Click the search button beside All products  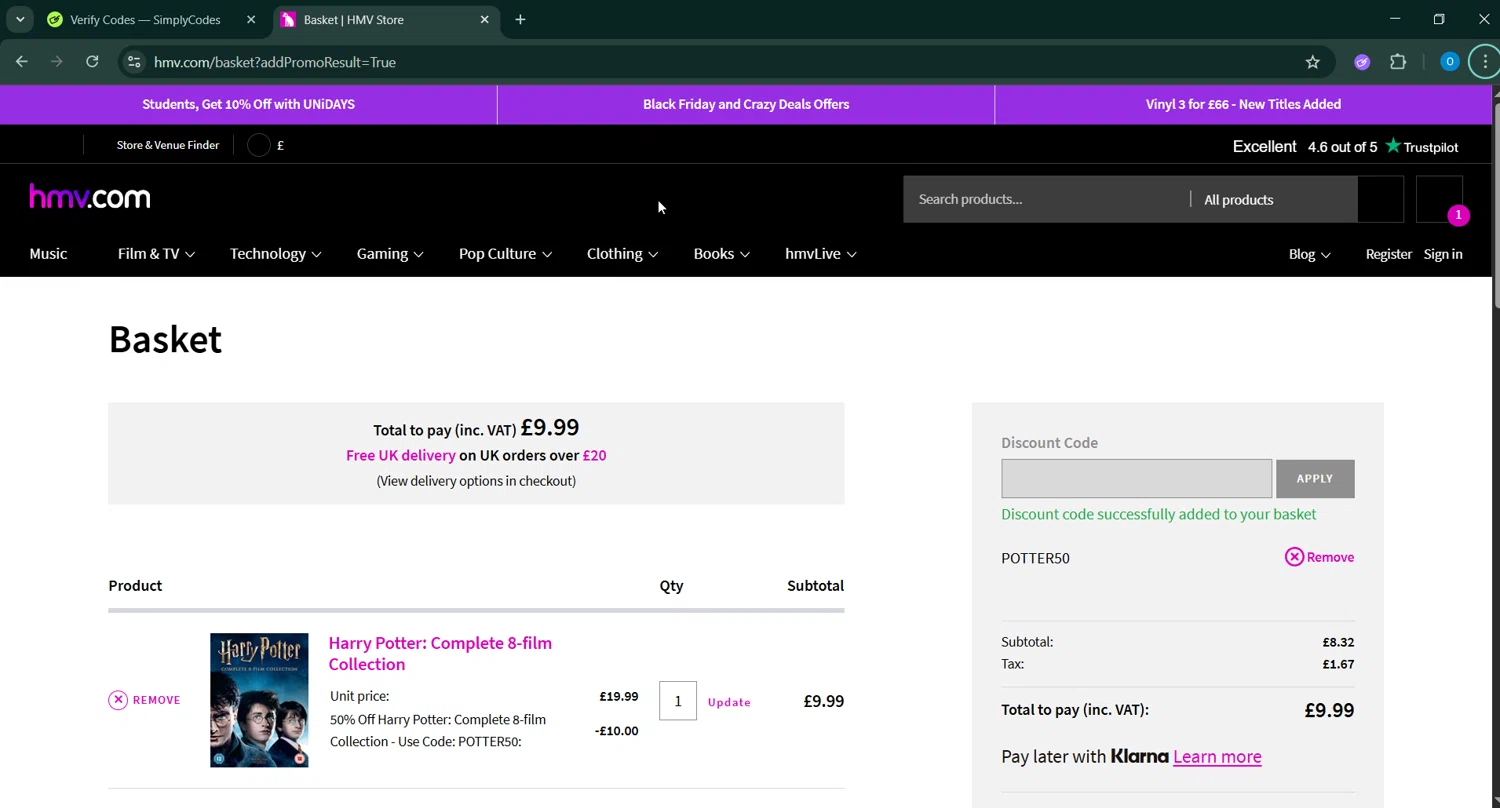coord(1381,199)
